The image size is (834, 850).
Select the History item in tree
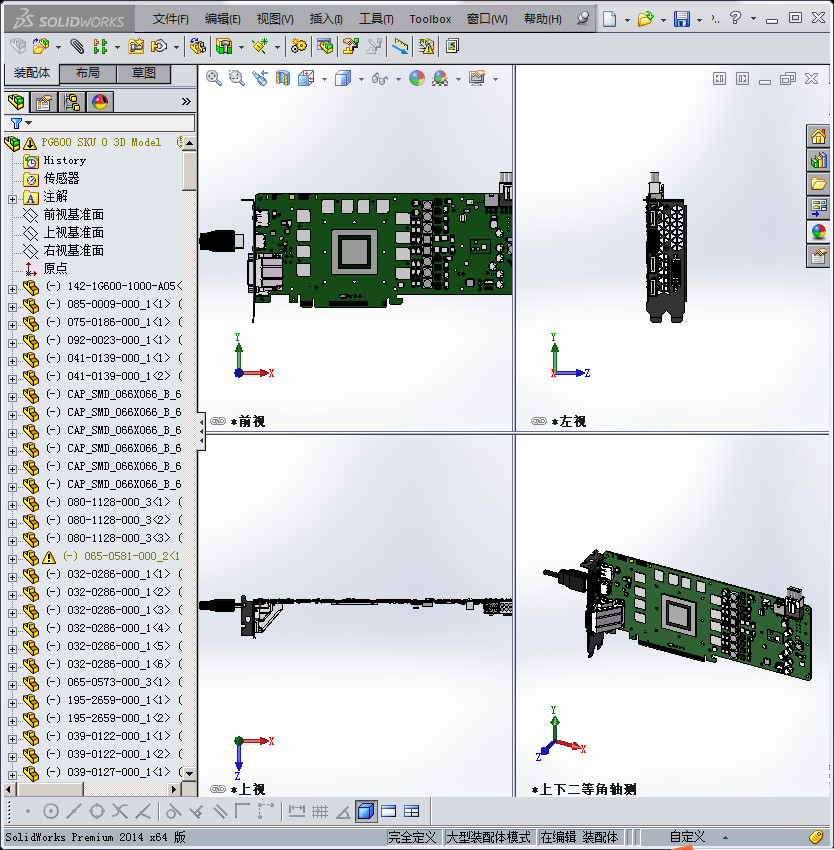(x=65, y=160)
